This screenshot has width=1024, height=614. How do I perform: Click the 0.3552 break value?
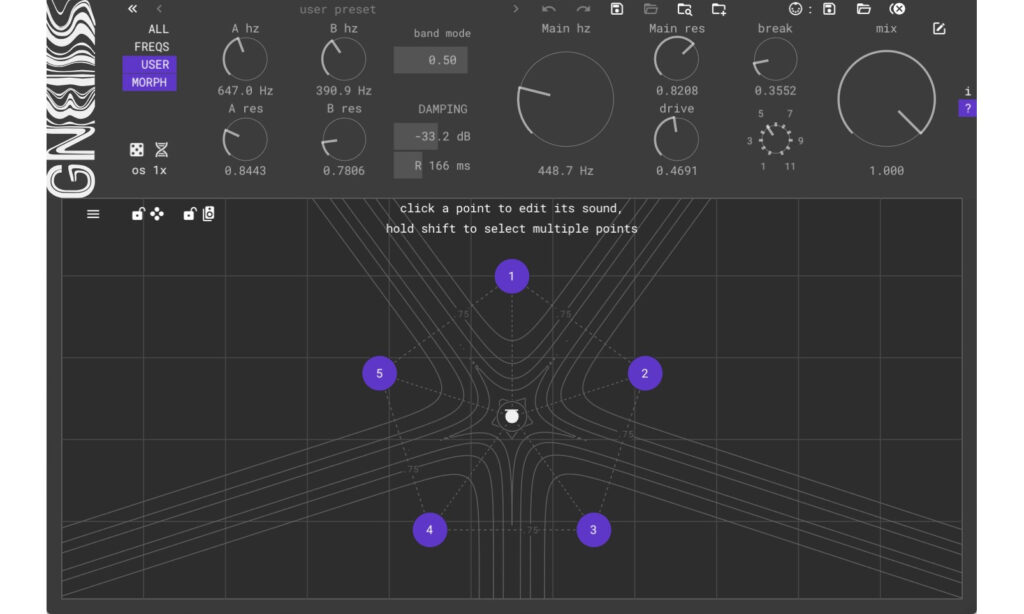(775, 91)
